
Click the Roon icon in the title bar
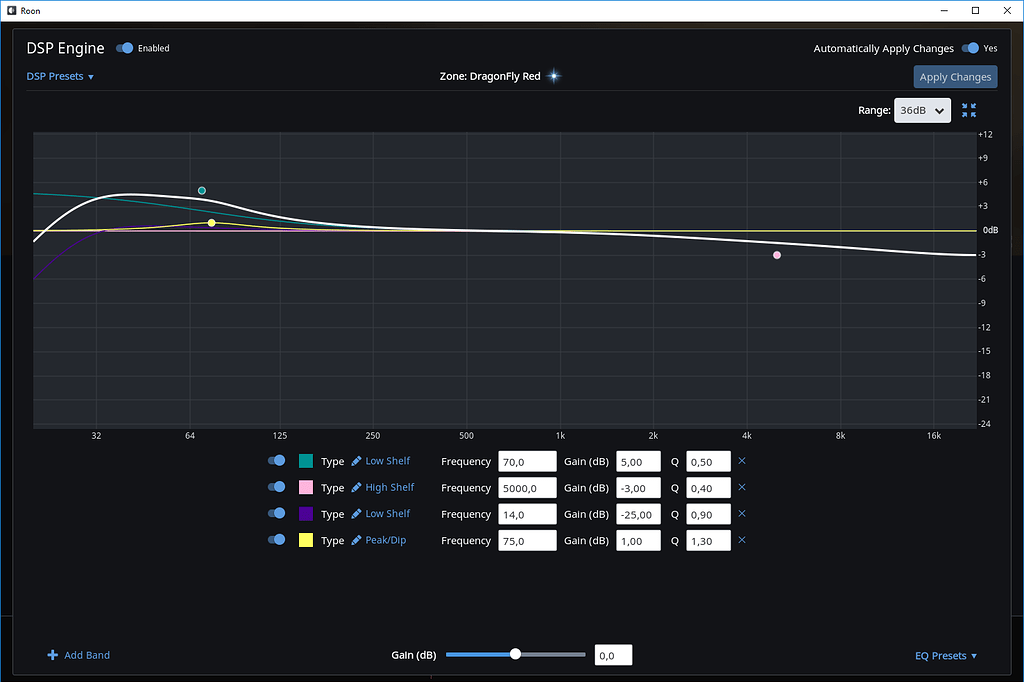(x=10, y=10)
